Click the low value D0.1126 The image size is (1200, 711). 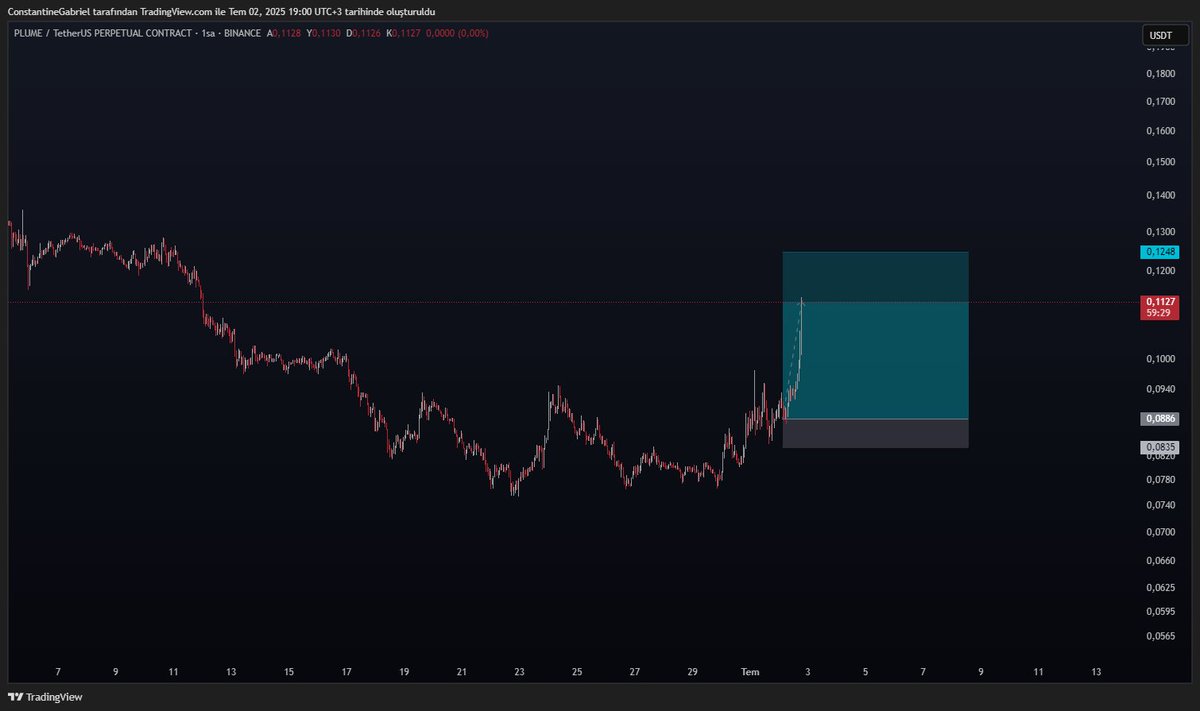364,33
